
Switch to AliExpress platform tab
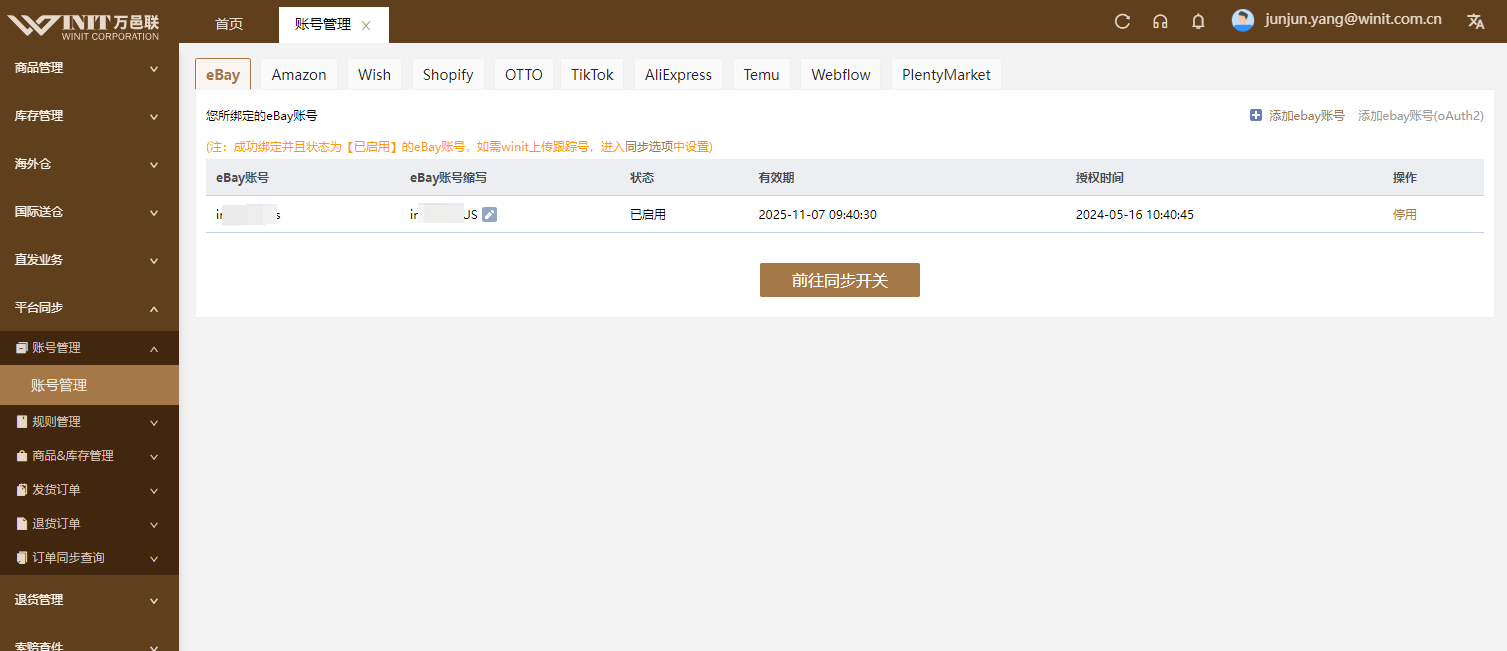[678, 75]
